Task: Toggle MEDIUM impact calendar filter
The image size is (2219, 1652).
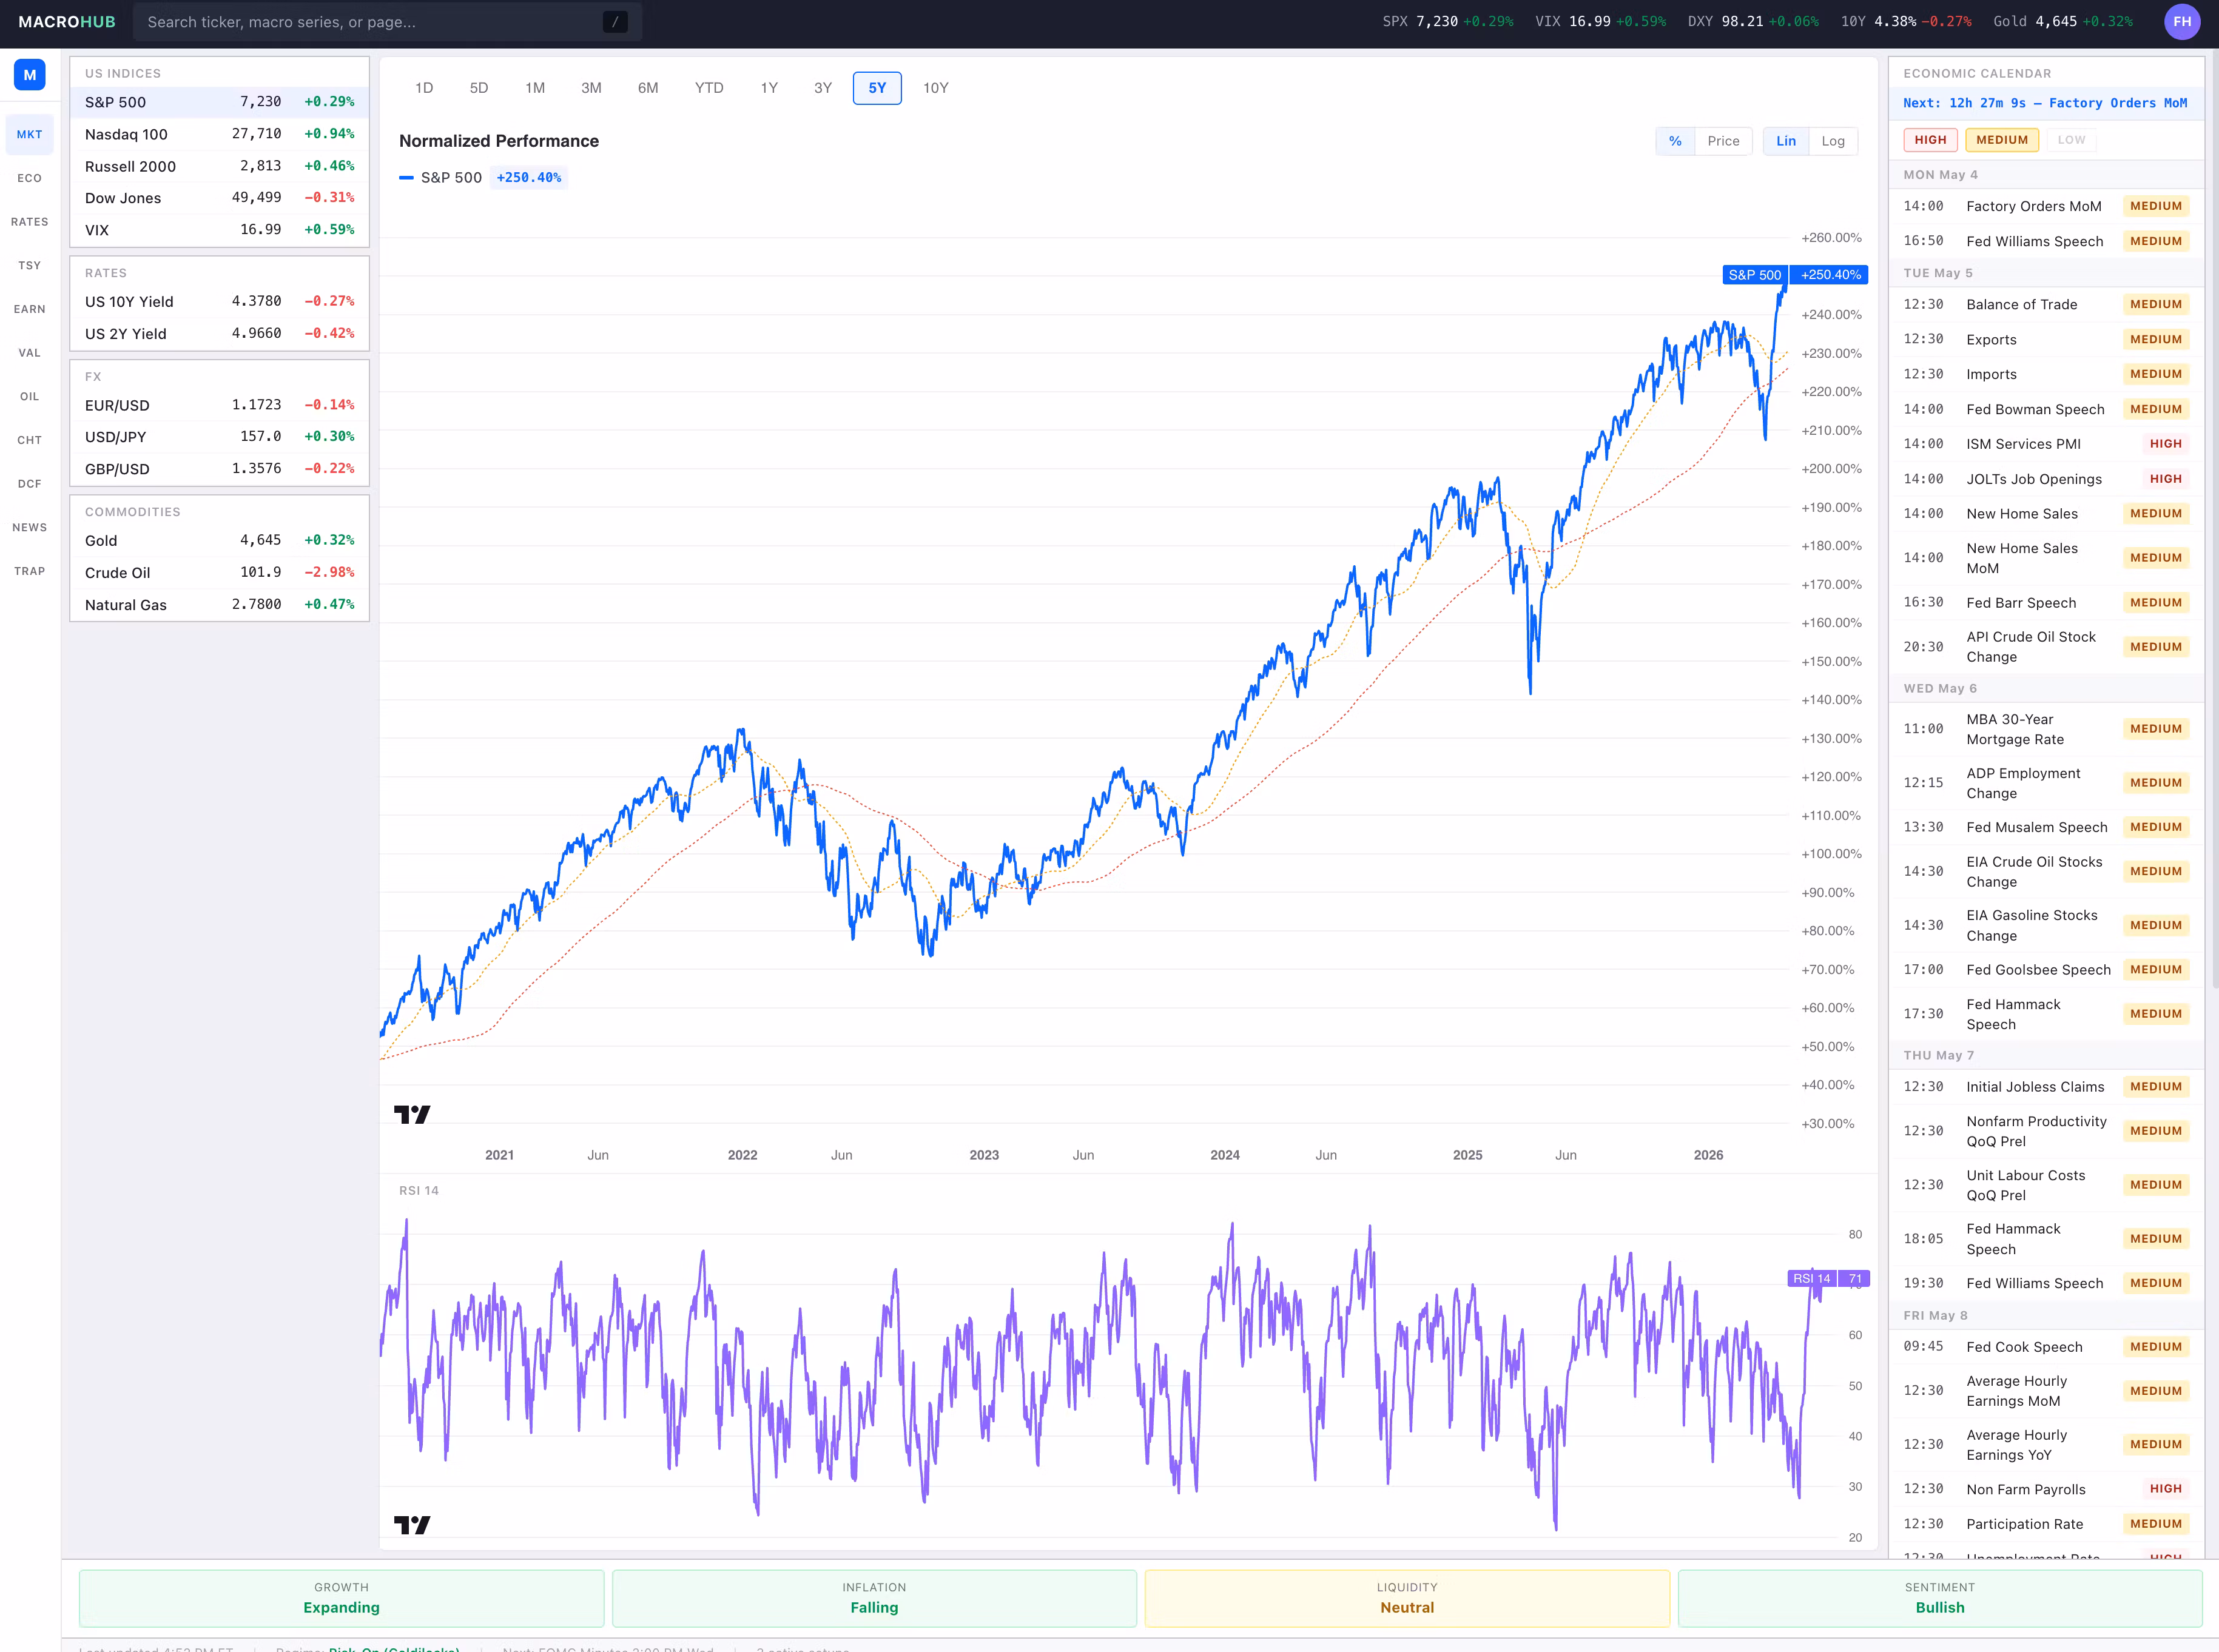Action: click(2002, 140)
